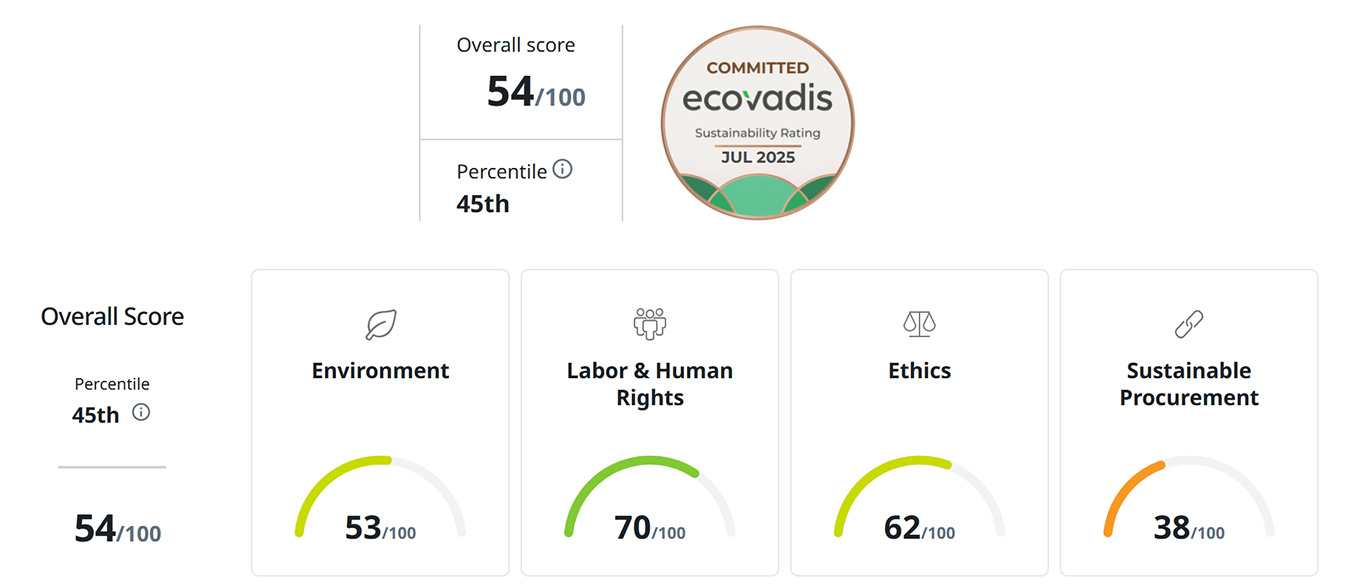
Task: Click the Environment leaf icon
Action: (380, 324)
